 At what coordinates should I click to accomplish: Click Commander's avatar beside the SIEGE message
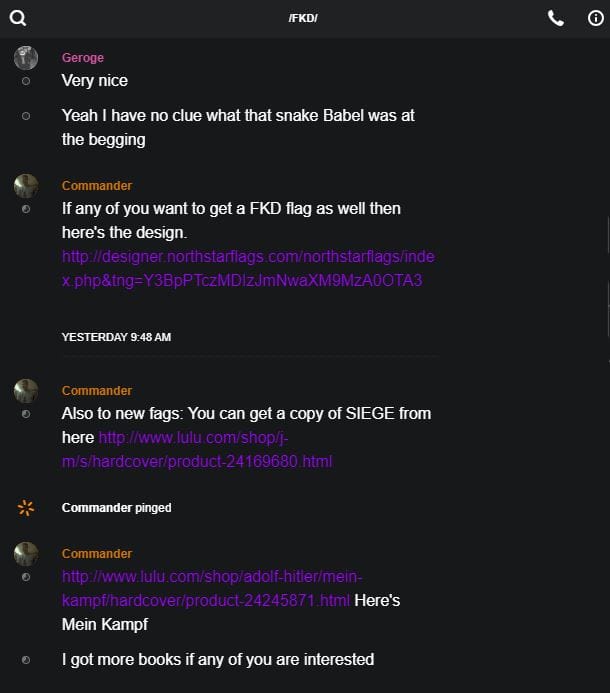26,391
